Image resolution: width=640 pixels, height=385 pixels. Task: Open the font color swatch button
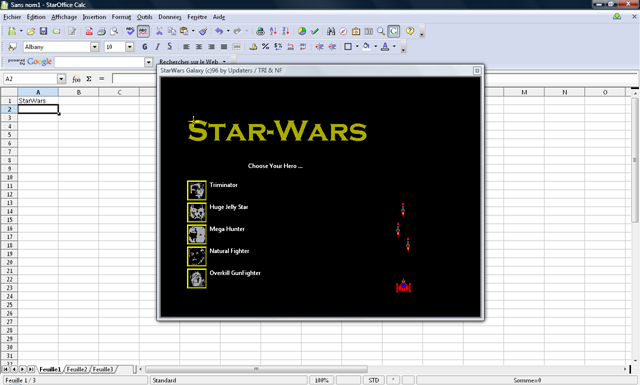tap(385, 47)
